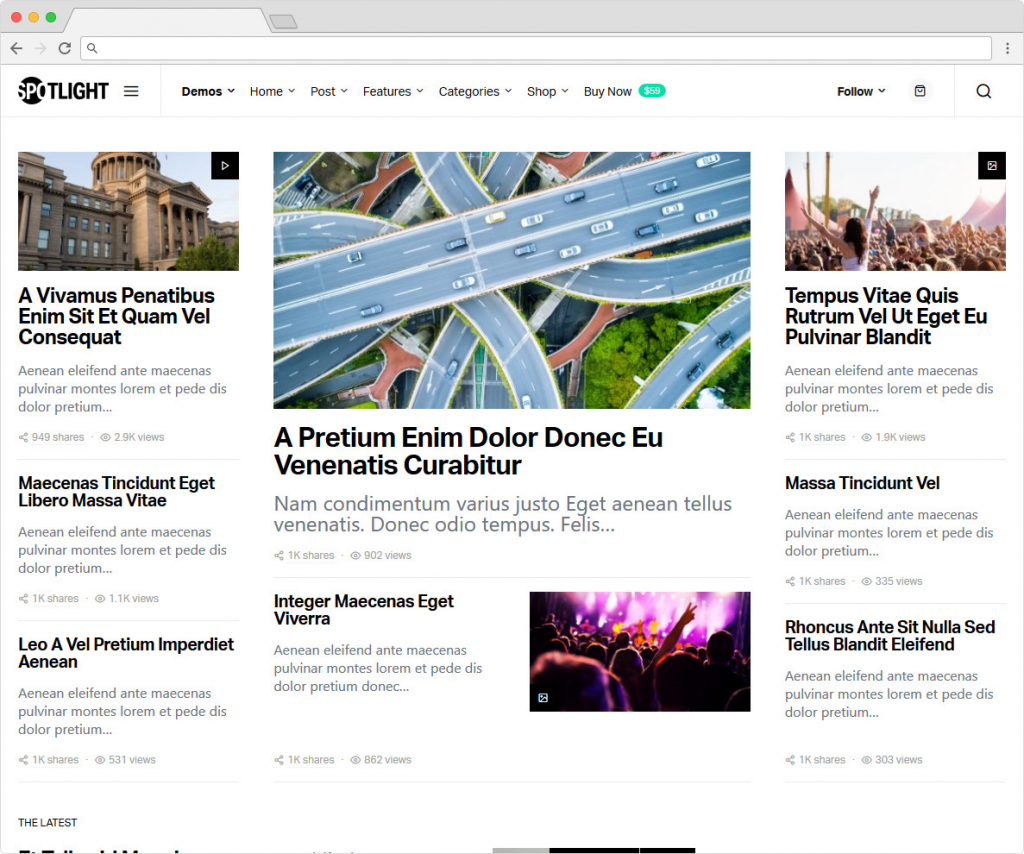Expand the Categories dropdown menu

click(x=475, y=91)
